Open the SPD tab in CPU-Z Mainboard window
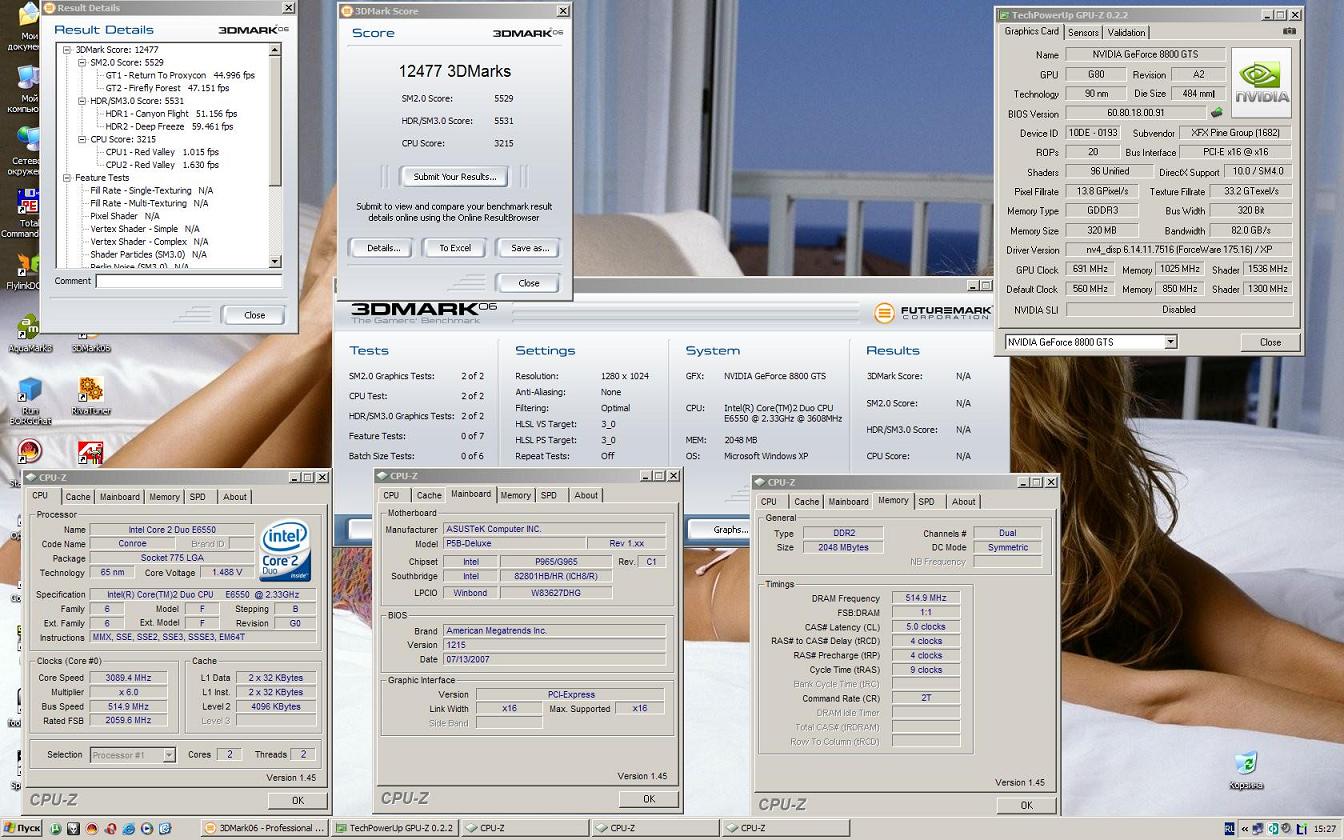This screenshot has width=1344, height=840. [x=549, y=495]
